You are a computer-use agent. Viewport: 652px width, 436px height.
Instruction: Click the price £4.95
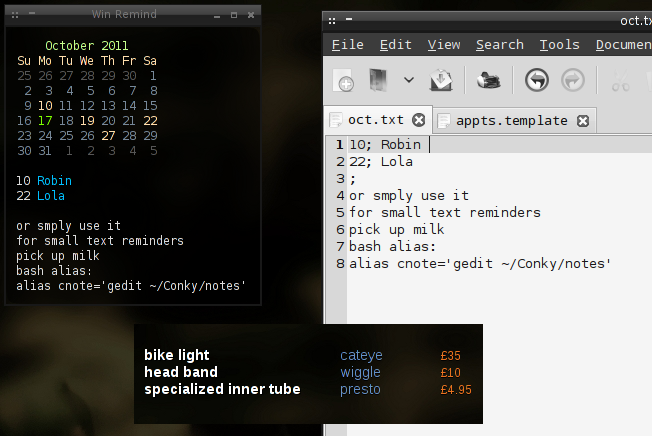tap(456, 390)
